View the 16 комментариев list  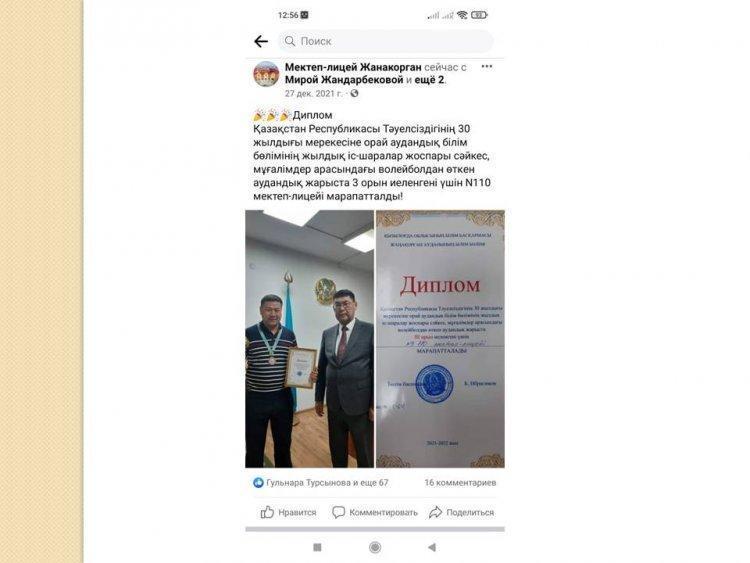[460, 483]
